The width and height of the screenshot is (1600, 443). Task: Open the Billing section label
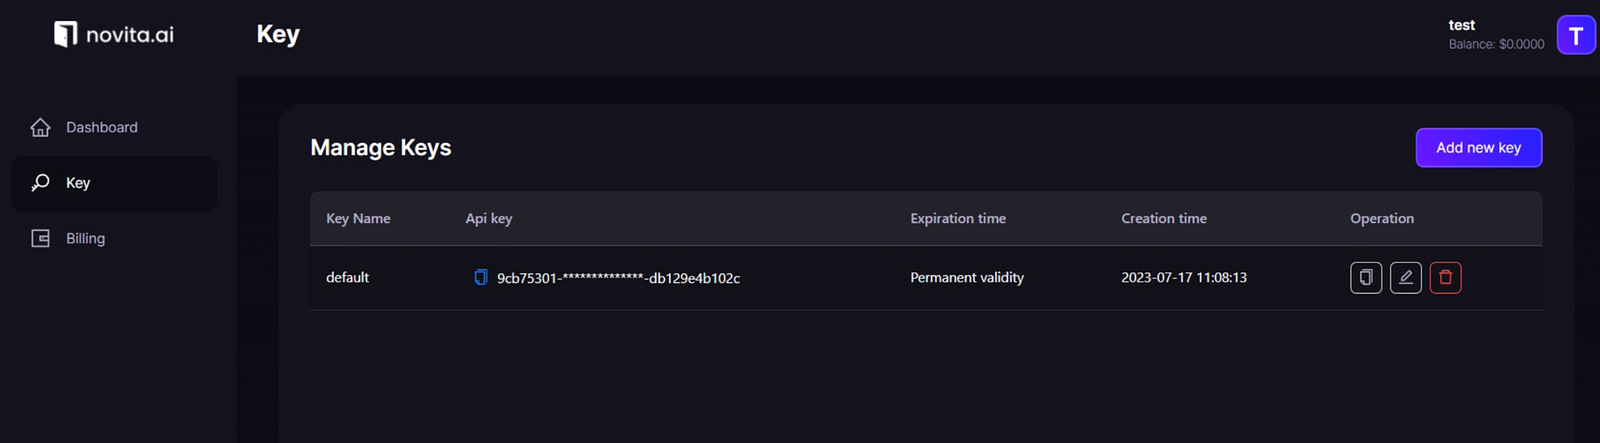pyautogui.click(x=85, y=238)
